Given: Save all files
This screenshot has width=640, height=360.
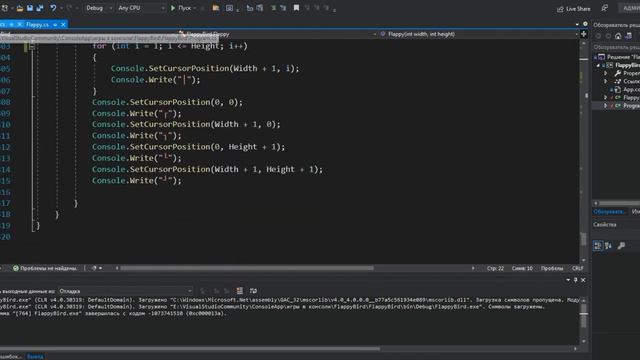Looking at the screenshot, I should point(40,8).
